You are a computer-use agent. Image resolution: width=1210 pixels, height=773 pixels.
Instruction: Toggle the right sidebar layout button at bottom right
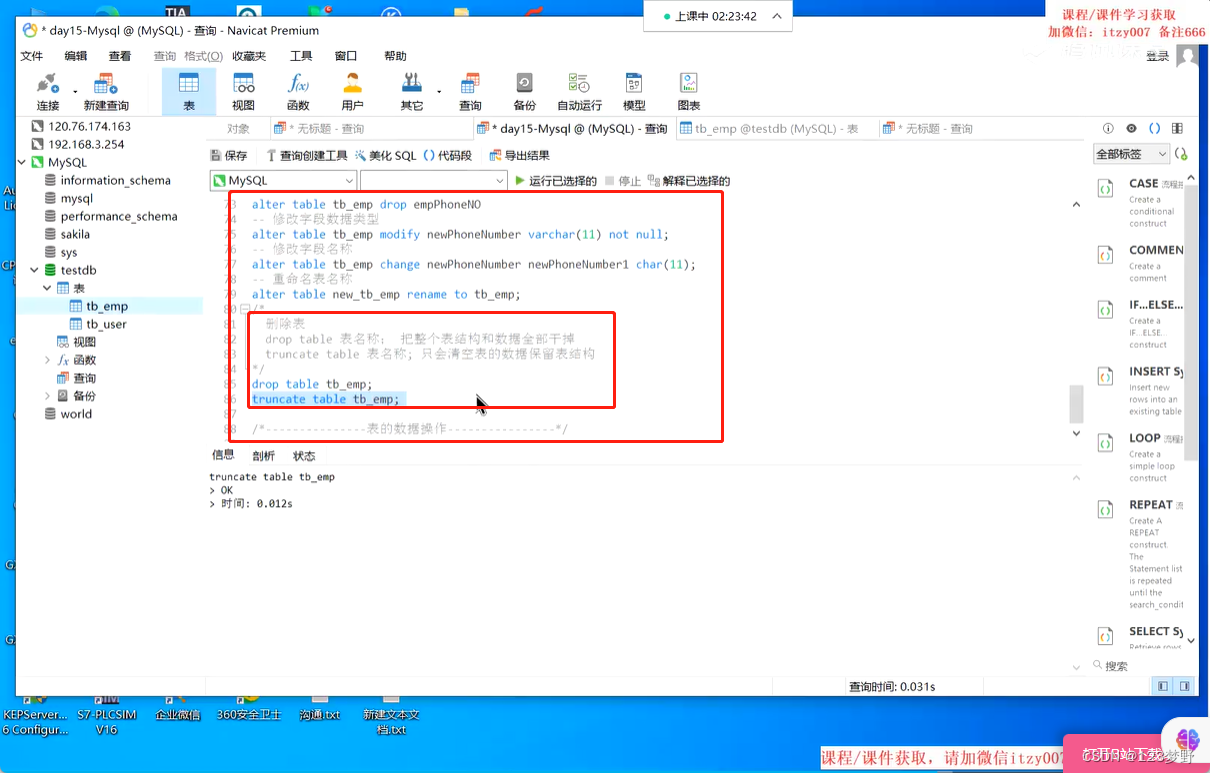[x=1185, y=686]
